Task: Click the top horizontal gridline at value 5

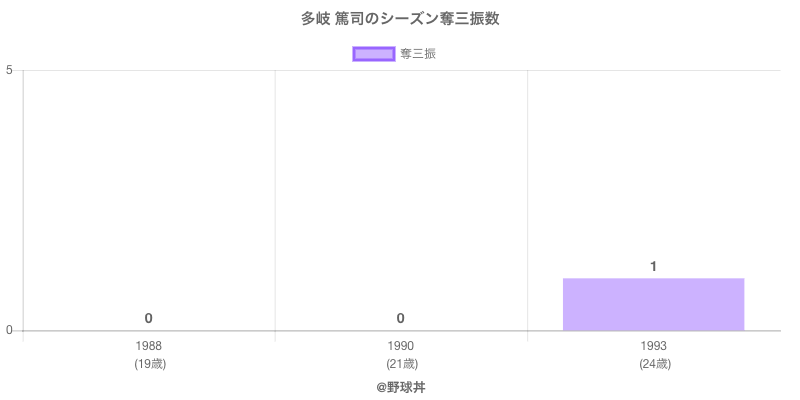Action: pyautogui.click(x=400, y=70)
